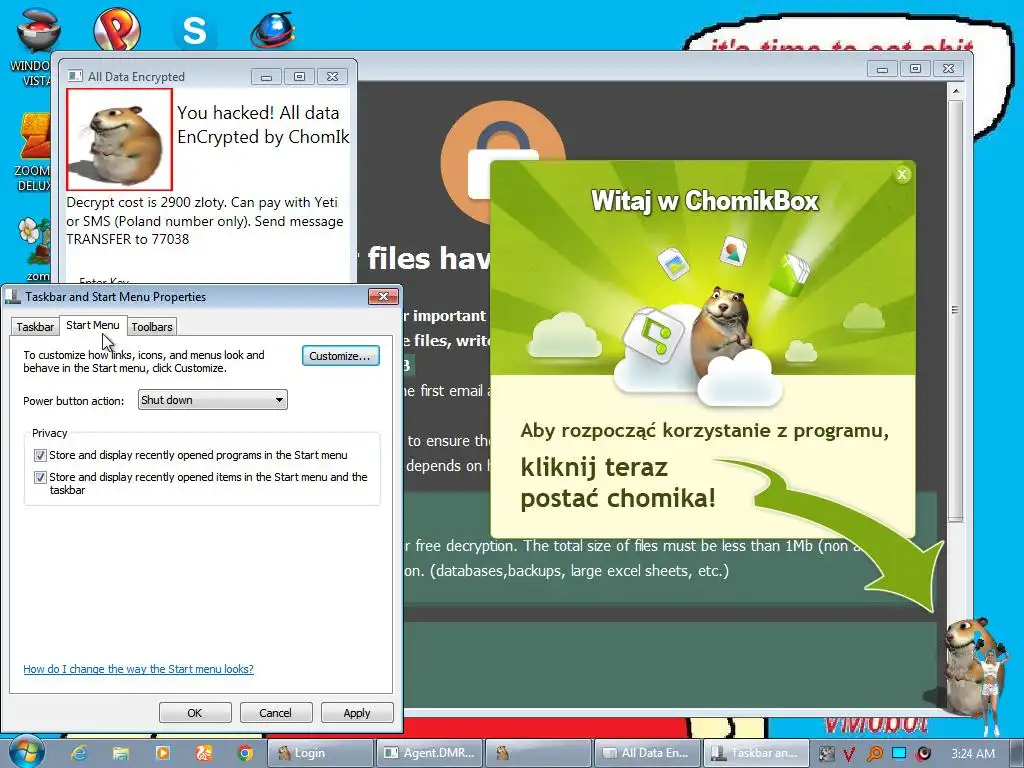Click the photo file icon in ChomikBox banner
This screenshot has height=768, width=1024.
click(673, 263)
